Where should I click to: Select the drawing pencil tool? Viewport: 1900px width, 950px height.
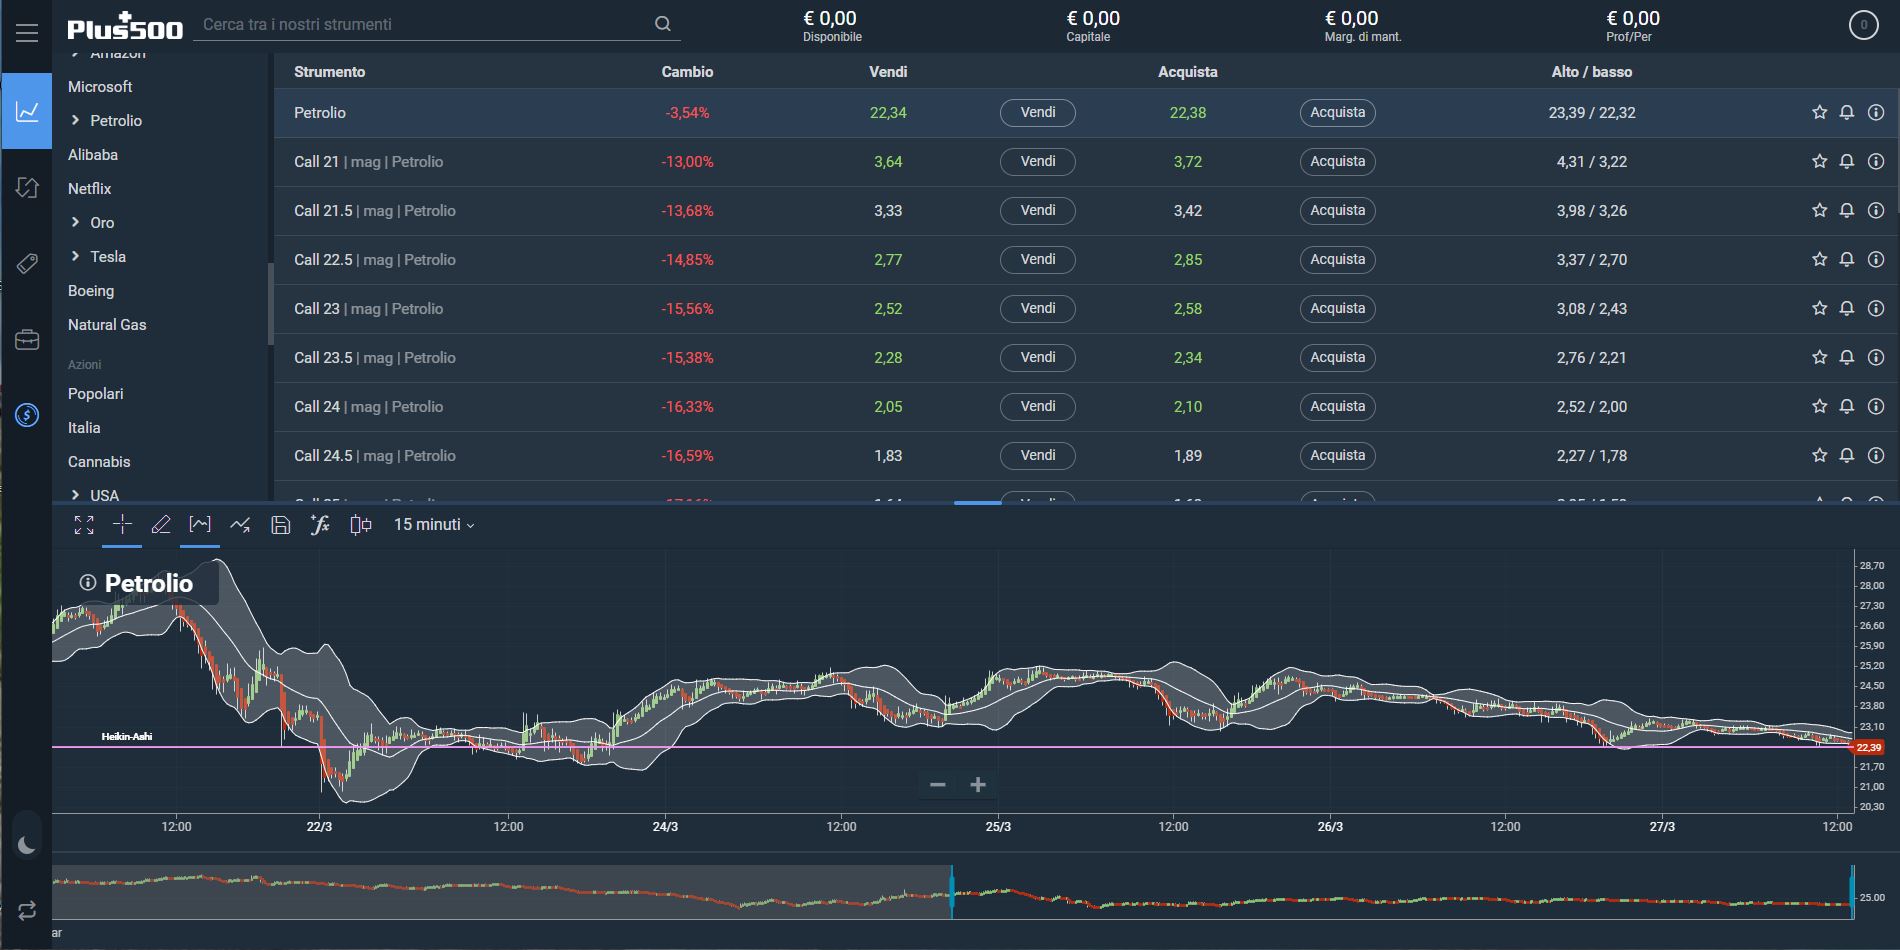[160, 525]
